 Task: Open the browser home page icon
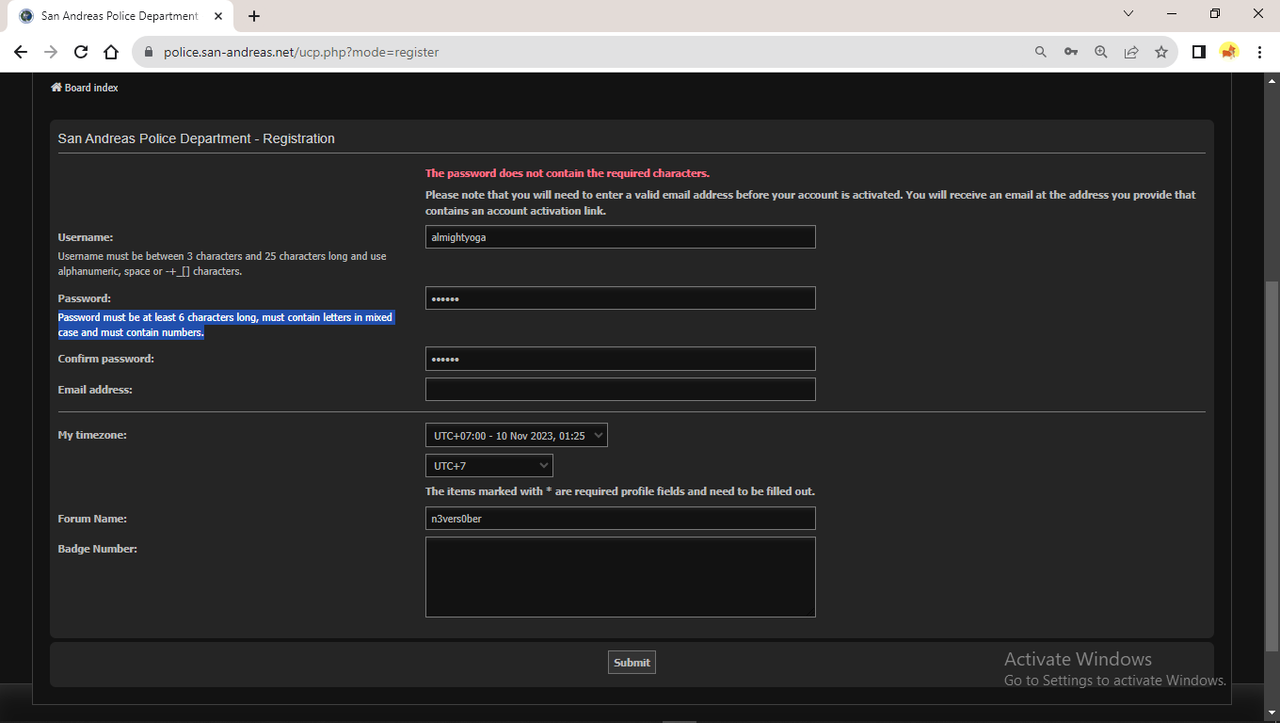coord(111,52)
